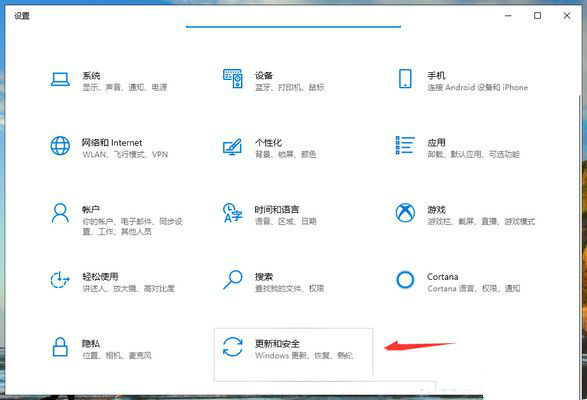Viewport: 587px width, 400px height.
Task: Open the 系统 laptop icon
Action: point(60,79)
